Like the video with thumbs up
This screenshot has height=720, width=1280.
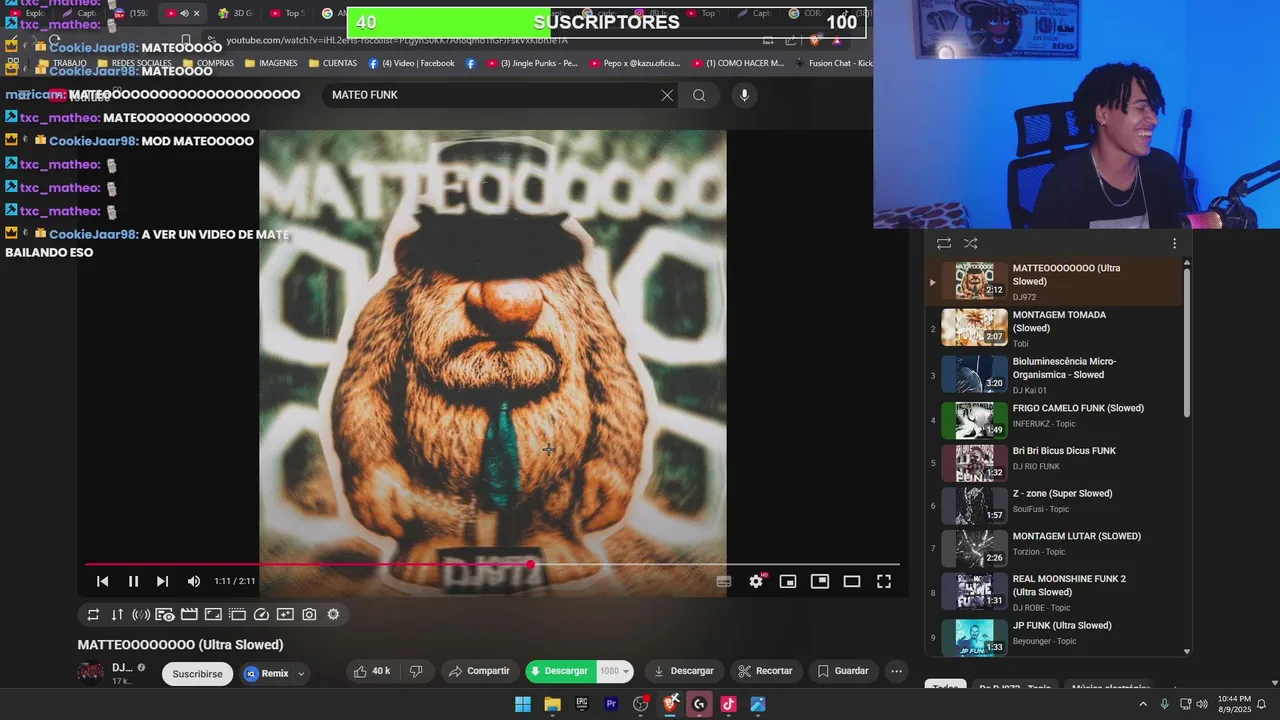371,671
